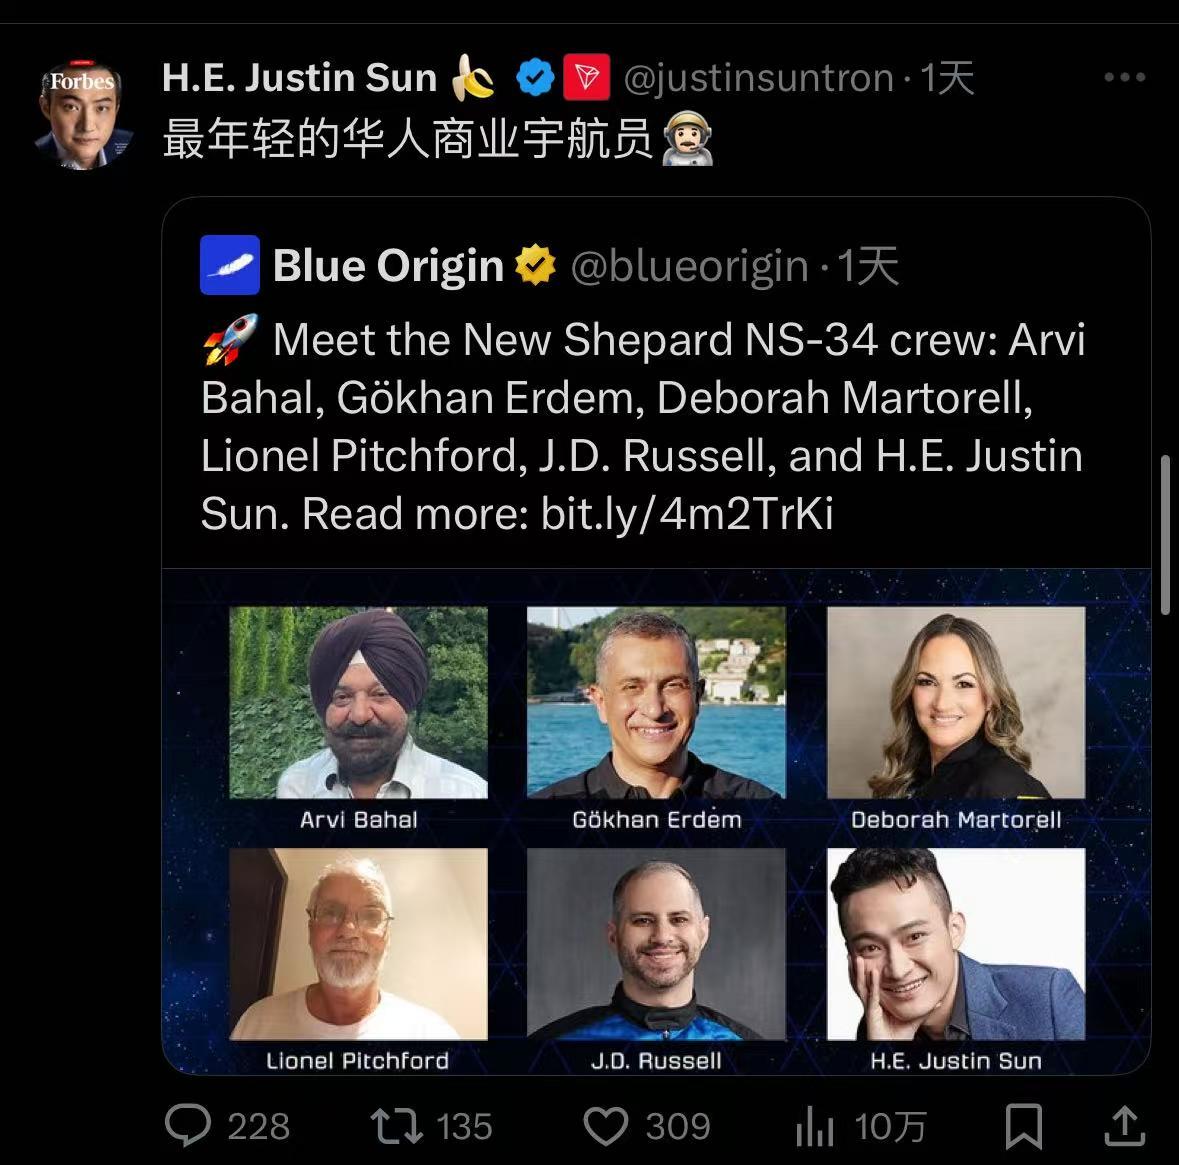This screenshot has width=1179, height=1165.
Task: Tap the repost arrows icon
Action: [x=396, y=1126]
